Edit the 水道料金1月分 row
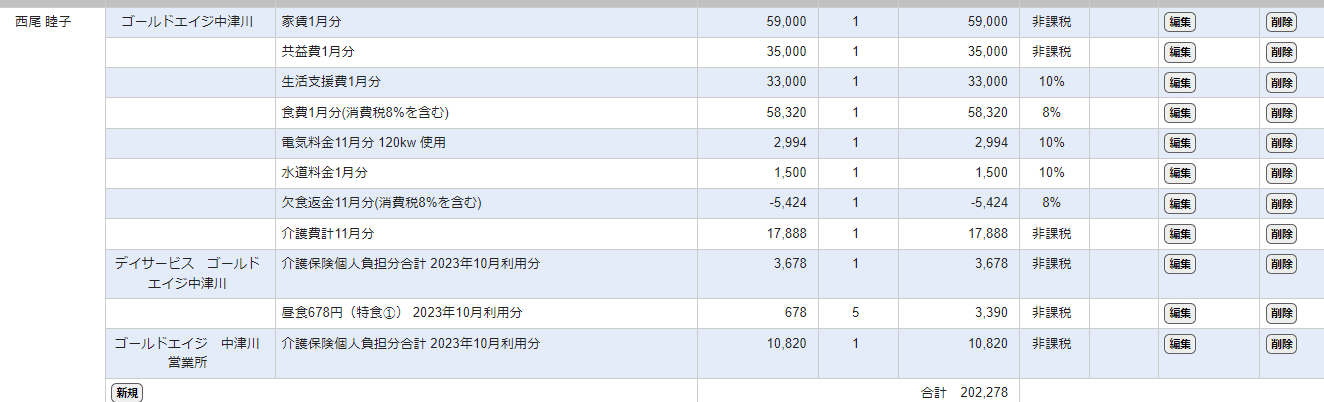 (1179, 173)
